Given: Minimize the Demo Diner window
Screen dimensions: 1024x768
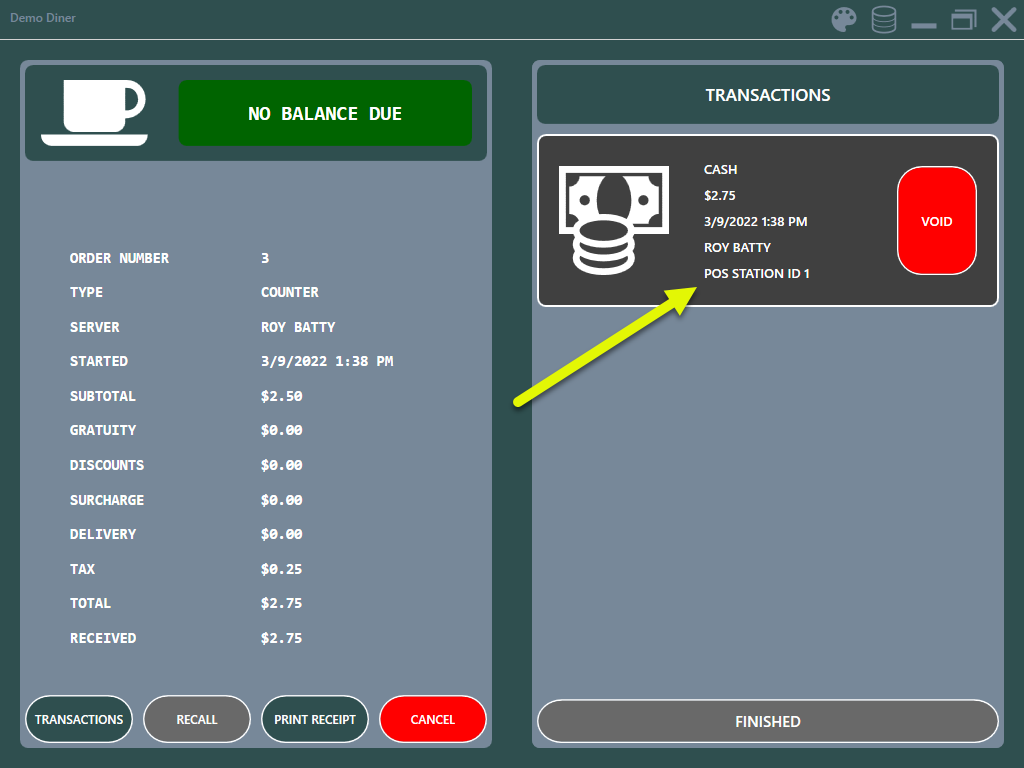Looking at the screenshot, I should click(924, 22).
